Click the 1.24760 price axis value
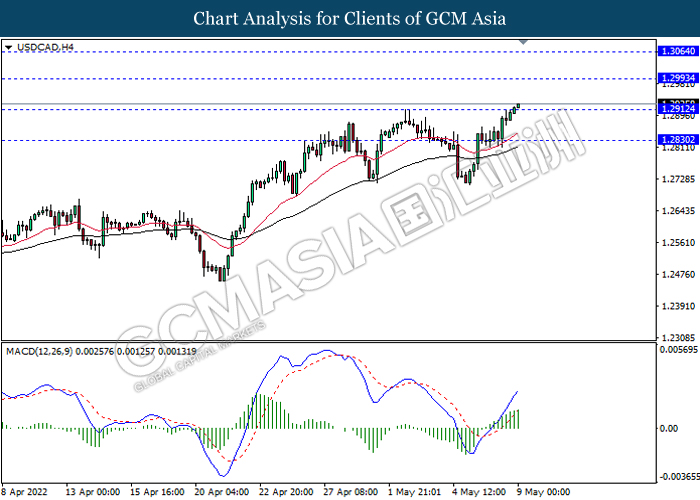The image size is (700, 500). (x=678, y=274)
